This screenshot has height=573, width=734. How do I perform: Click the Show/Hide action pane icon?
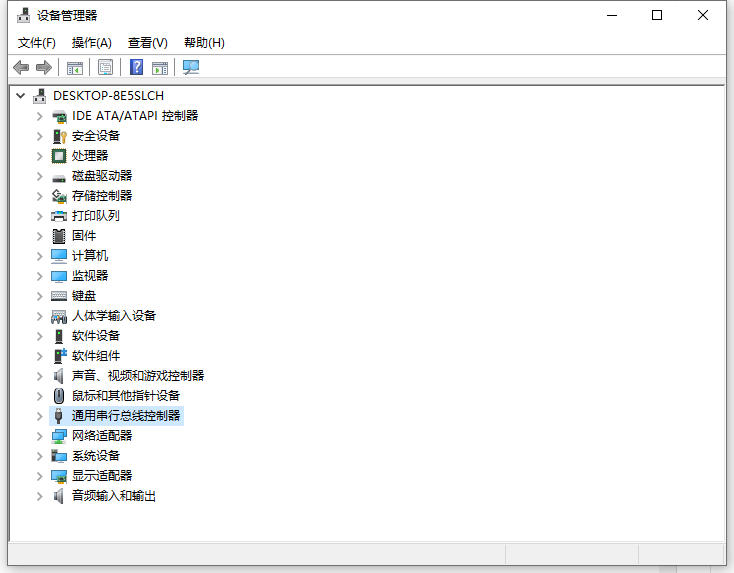160,67
